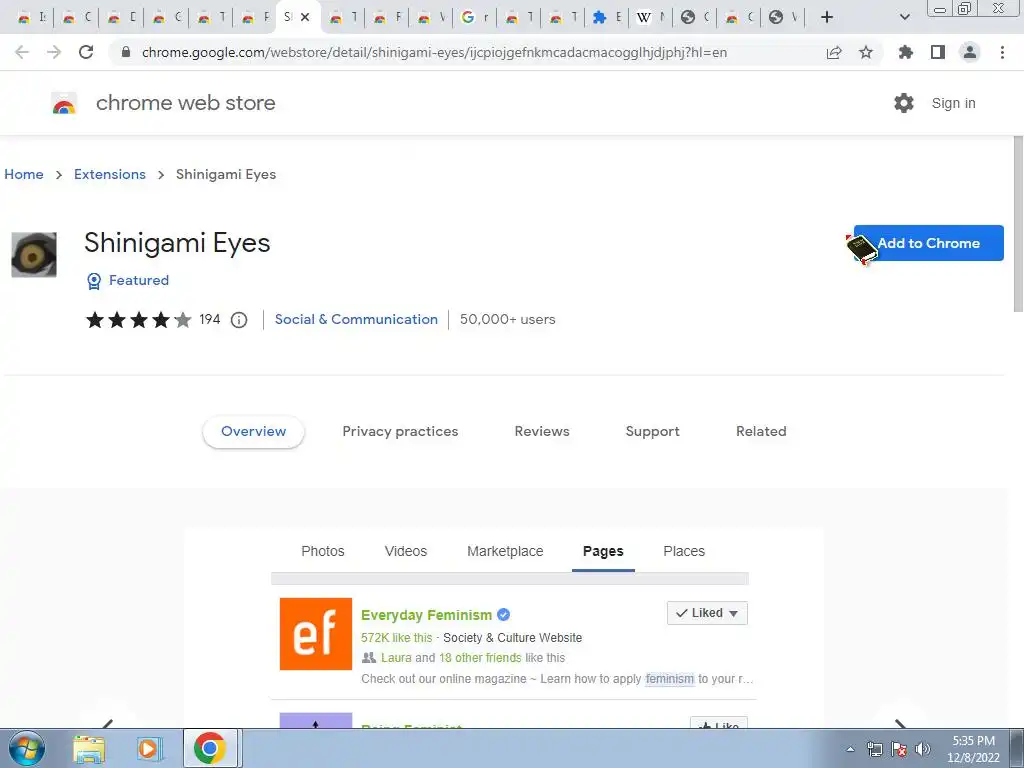Click the network tray icon
The width and height of the screenshot is (1024, 768).
point(874,749)
